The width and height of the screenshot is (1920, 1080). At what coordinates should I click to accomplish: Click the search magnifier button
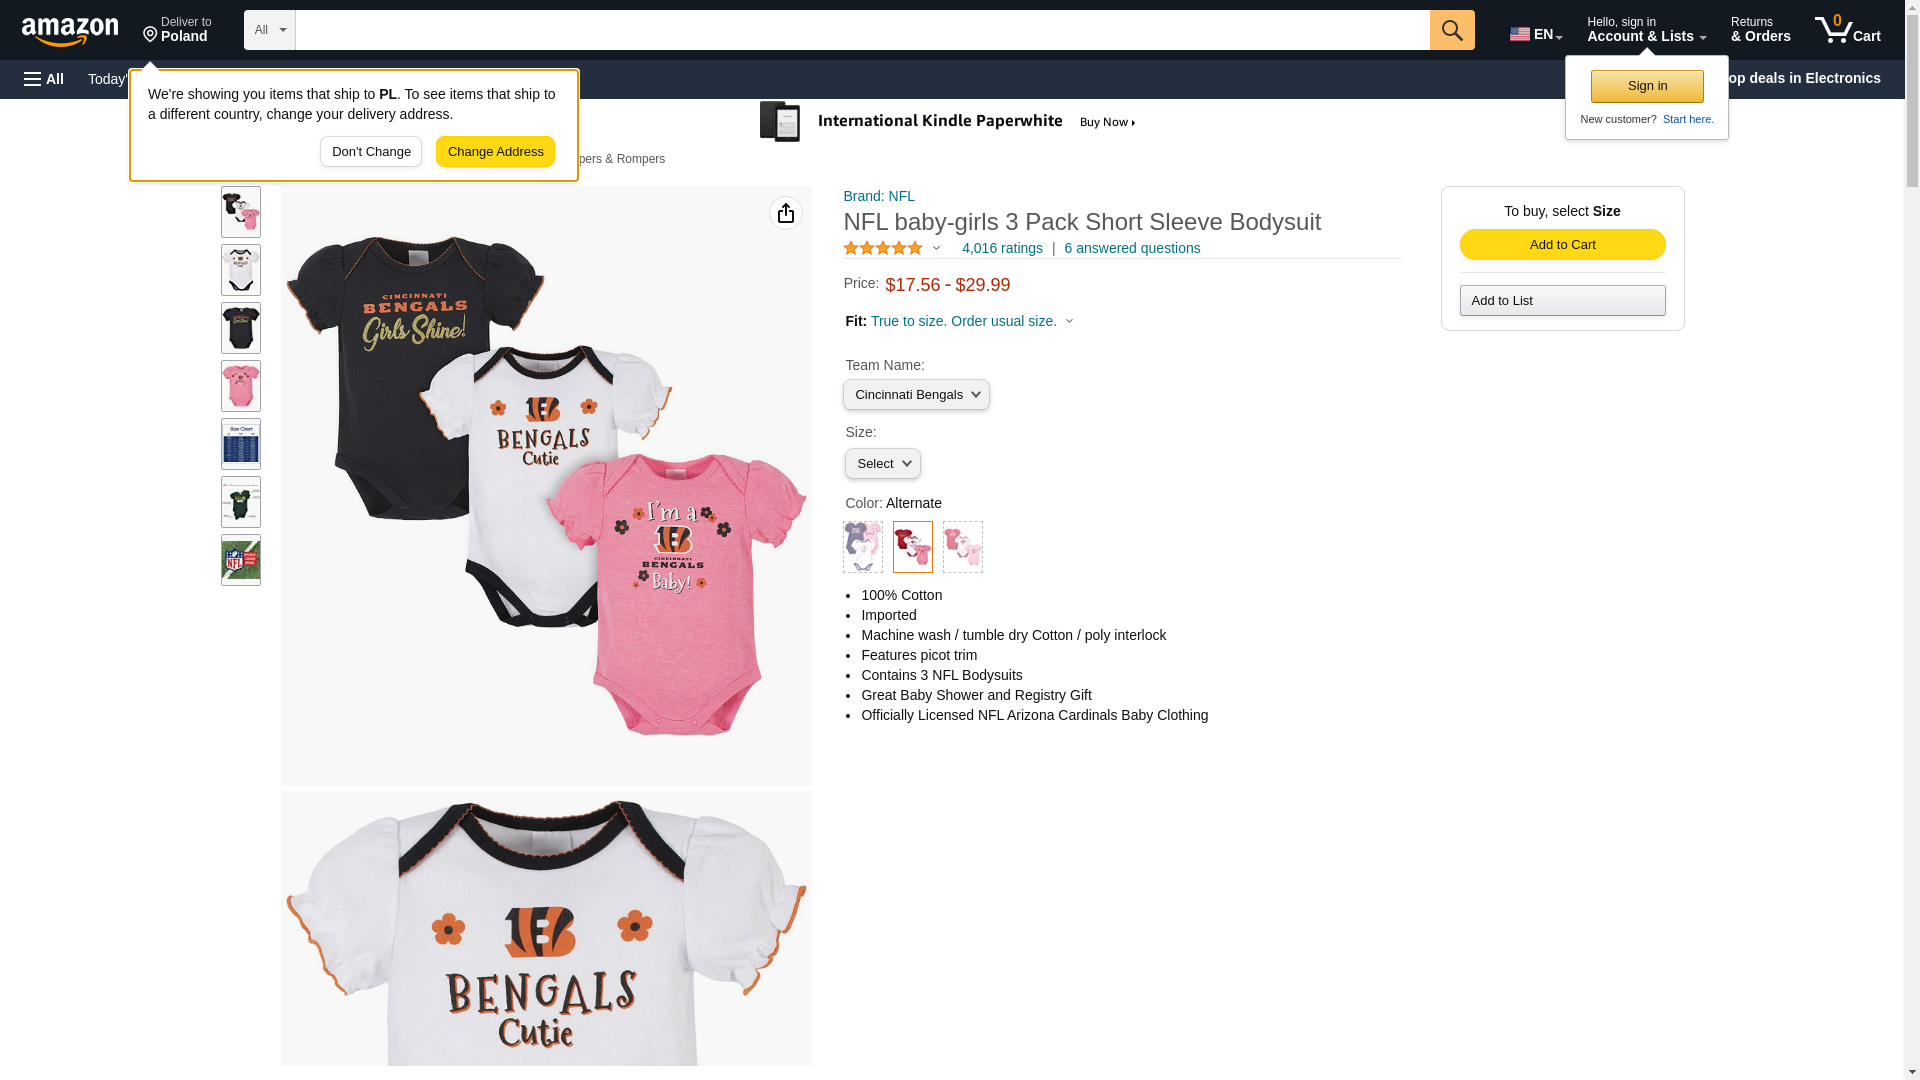(x=1451, y=30)
